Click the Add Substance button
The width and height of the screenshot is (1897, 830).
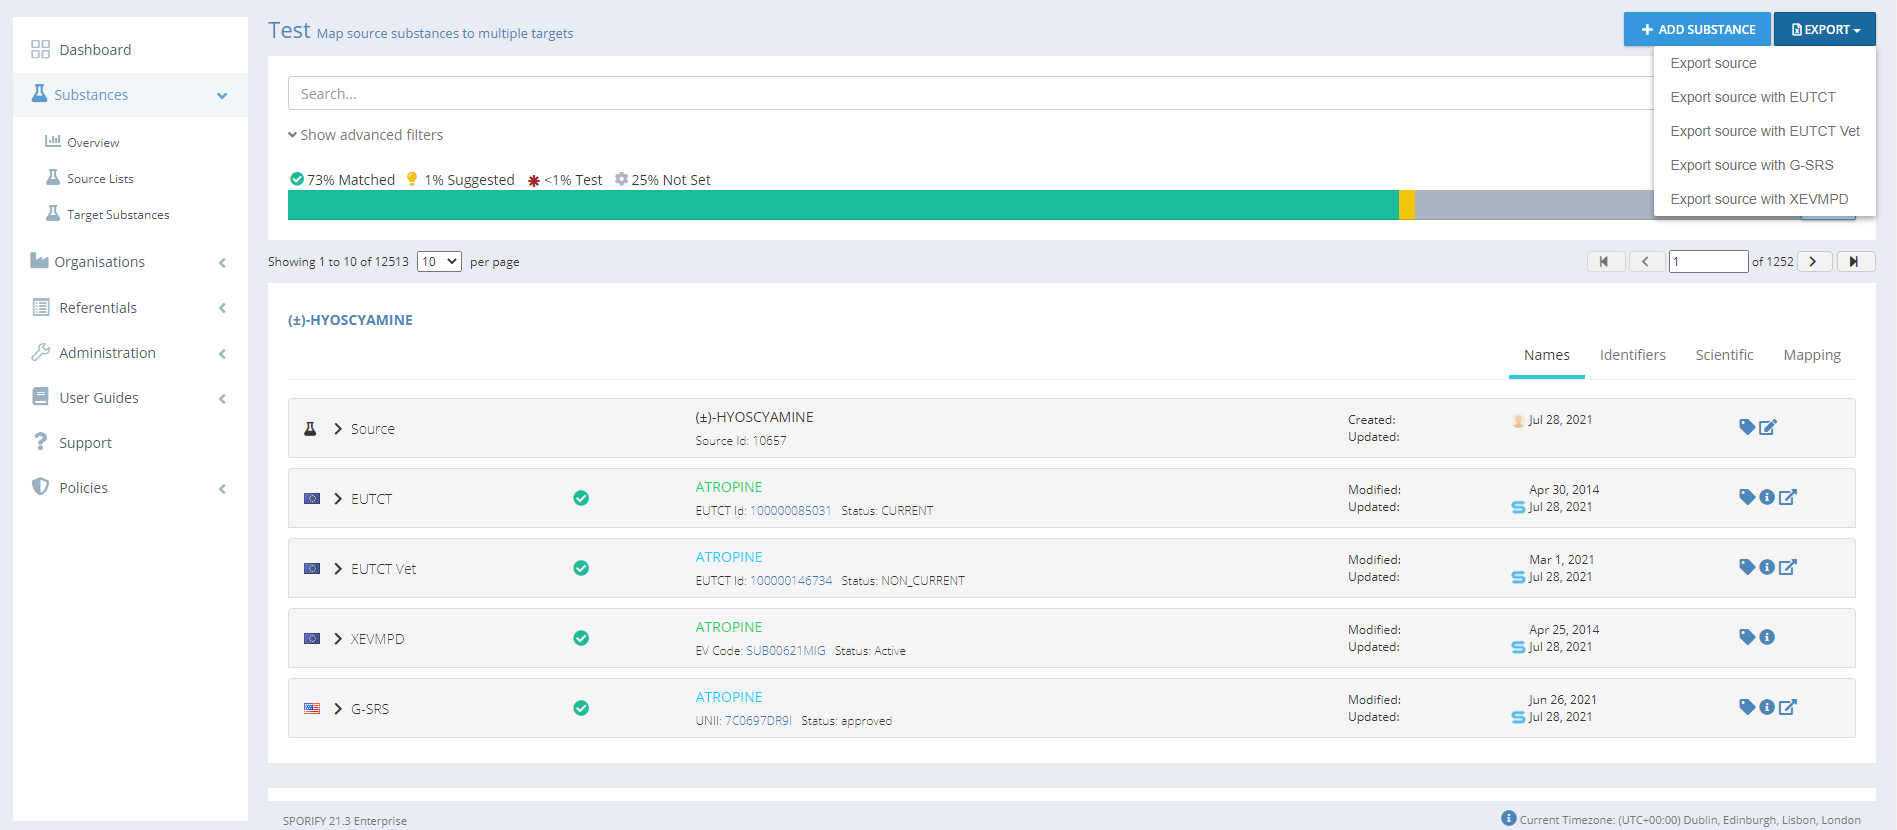point(1697,30)
